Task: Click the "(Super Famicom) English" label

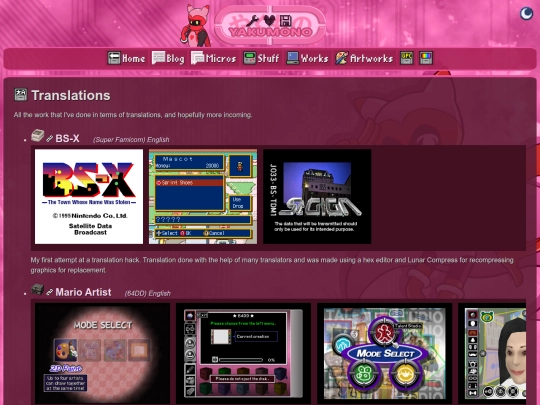Action: coord(131,139)
